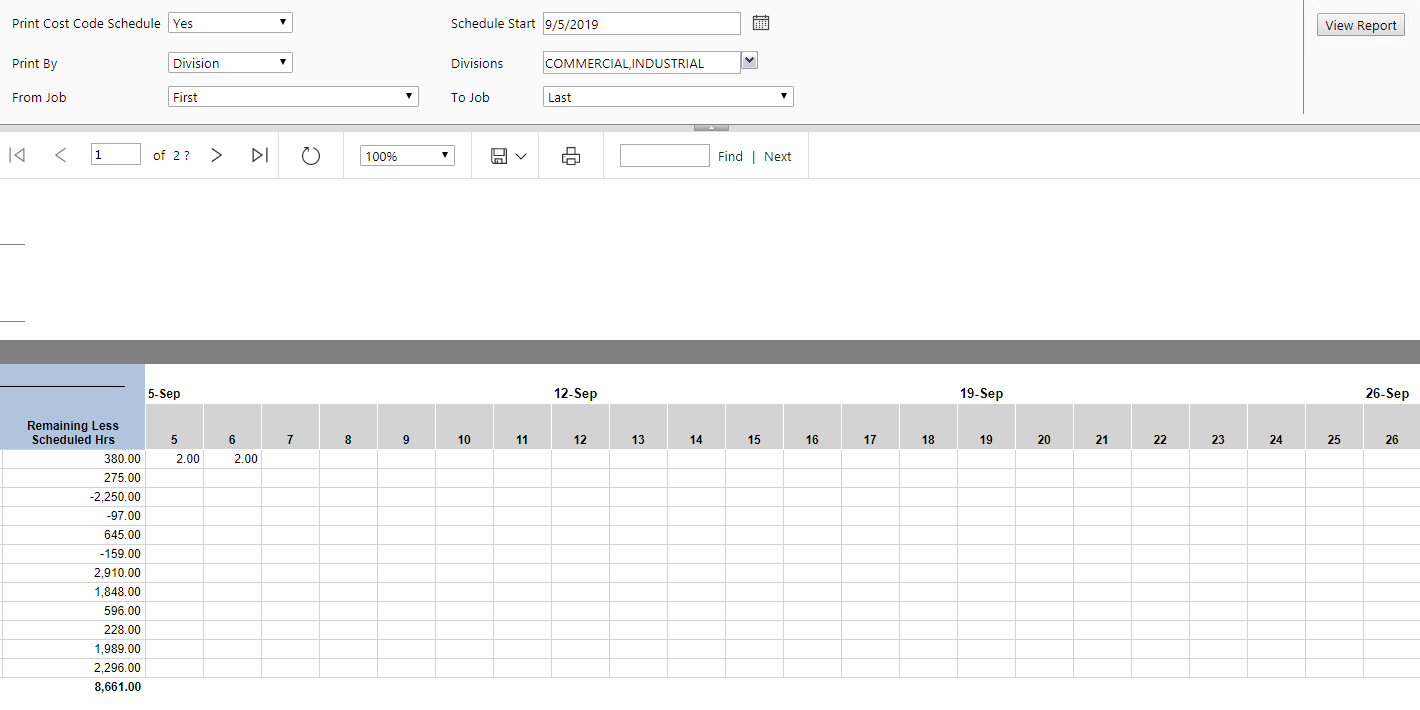Jump to last report page
This screenshot has width=1420, height=710.
[x=260, y=155]
